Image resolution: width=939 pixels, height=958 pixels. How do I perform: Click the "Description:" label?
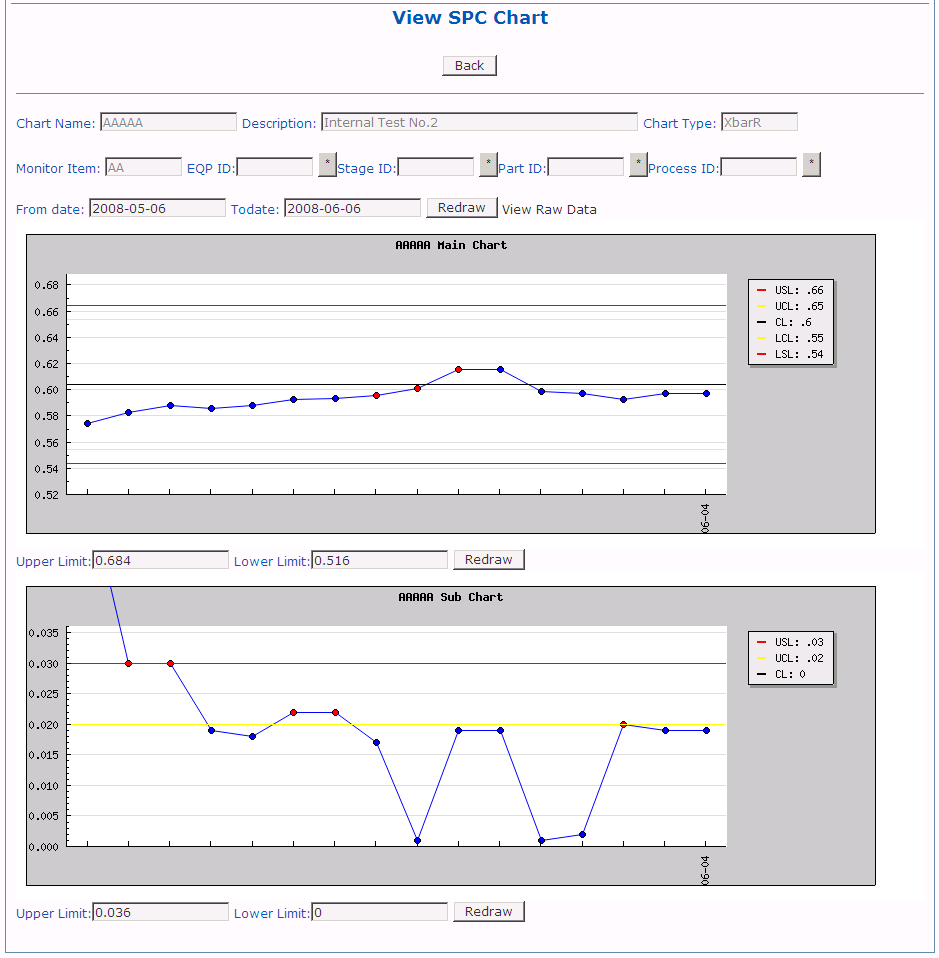click(279, 123)
